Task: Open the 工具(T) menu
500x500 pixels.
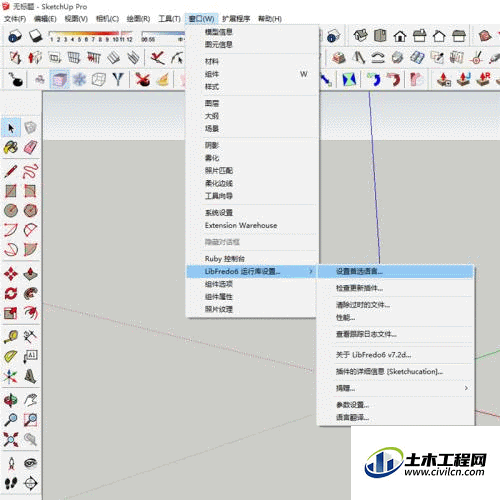Action: [169, 19]
